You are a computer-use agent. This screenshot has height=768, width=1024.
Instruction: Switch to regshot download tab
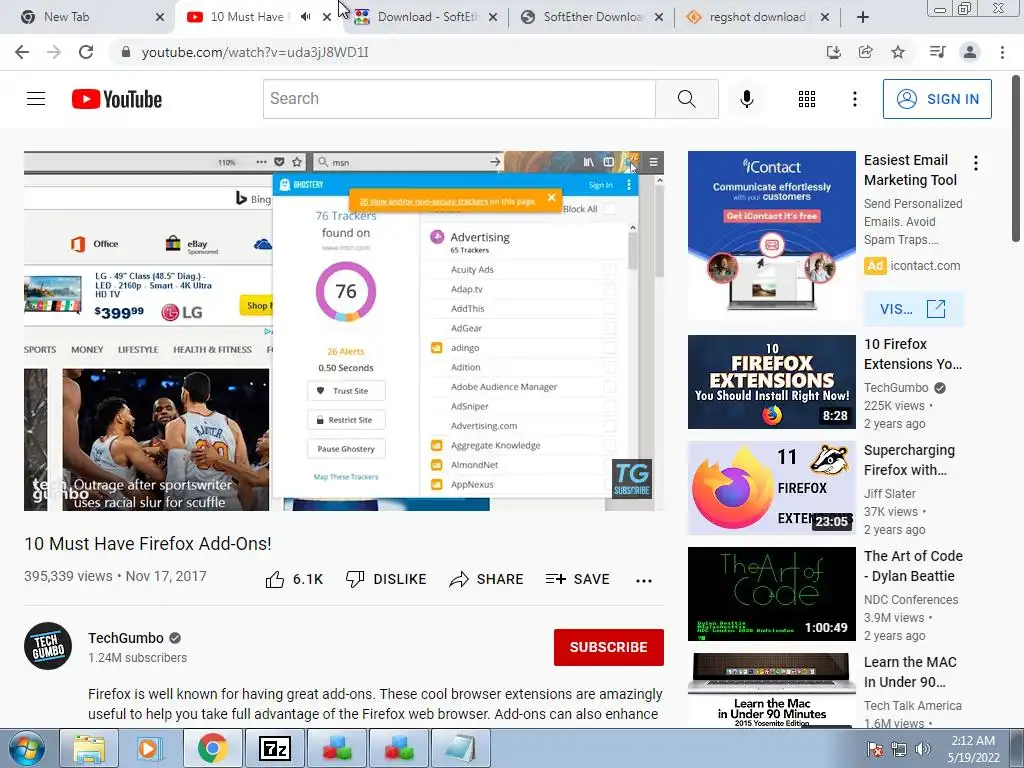[758, 17]
